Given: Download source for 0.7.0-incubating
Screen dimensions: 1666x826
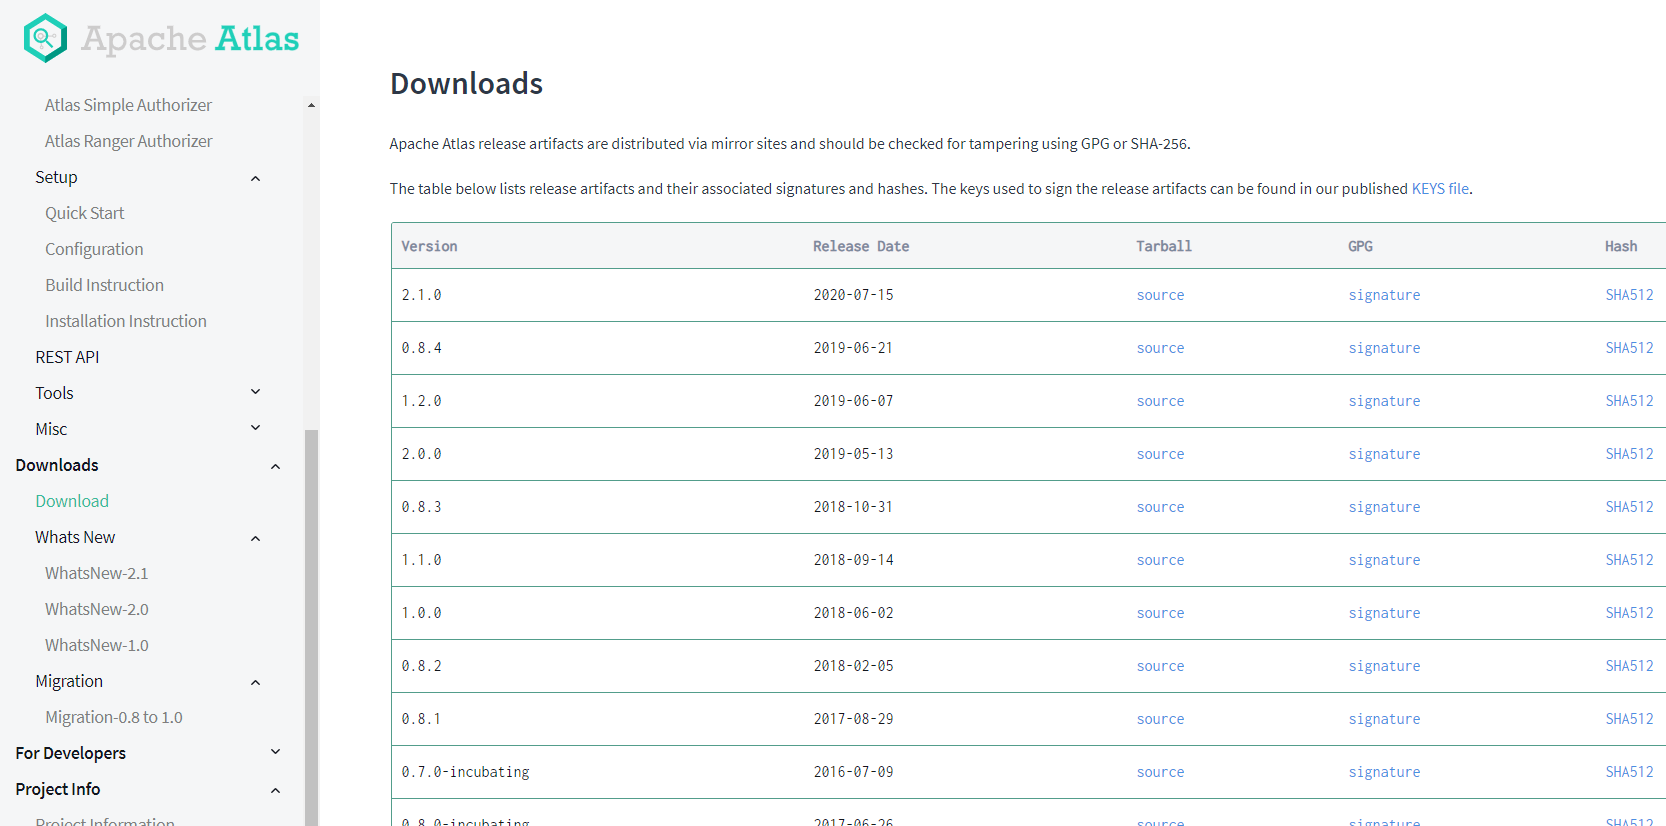Looking at the screenshot, I should pyautogui.click(x=1160, y=772).
